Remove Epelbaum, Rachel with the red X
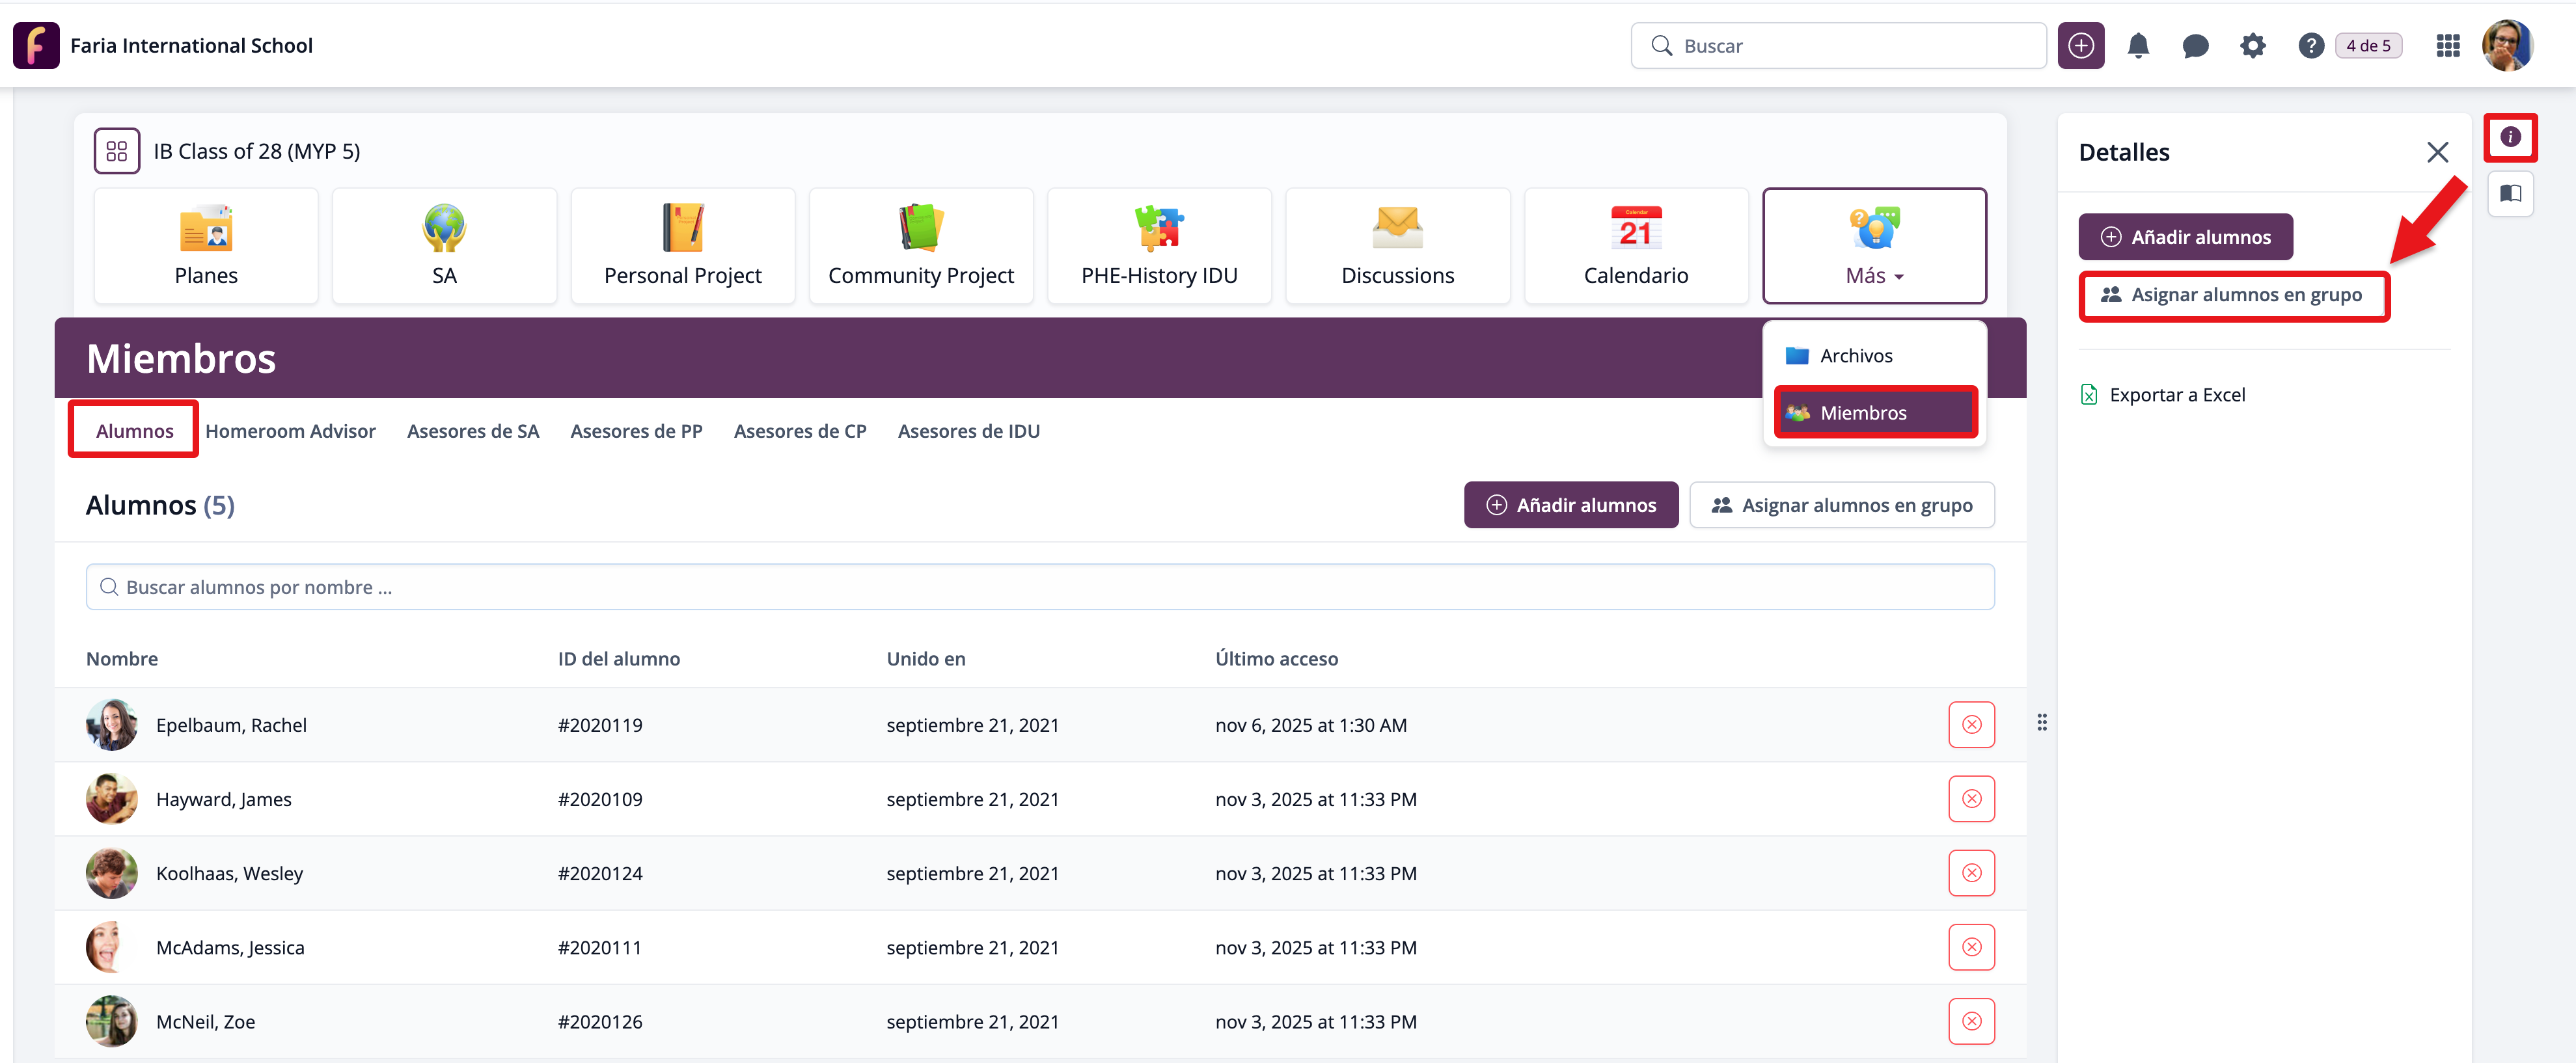2576x1063 pixels. 1971,725
